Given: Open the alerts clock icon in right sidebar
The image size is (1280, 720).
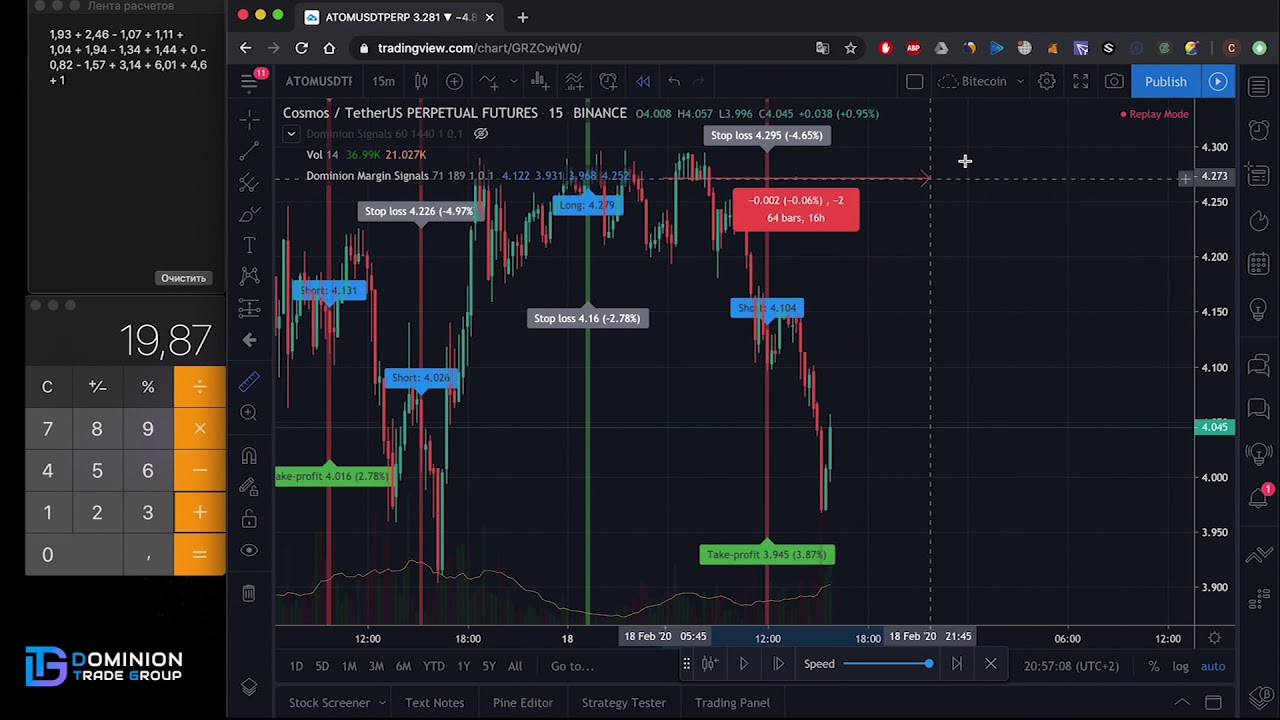Looking at the screenshot, I should point(1259,129).
